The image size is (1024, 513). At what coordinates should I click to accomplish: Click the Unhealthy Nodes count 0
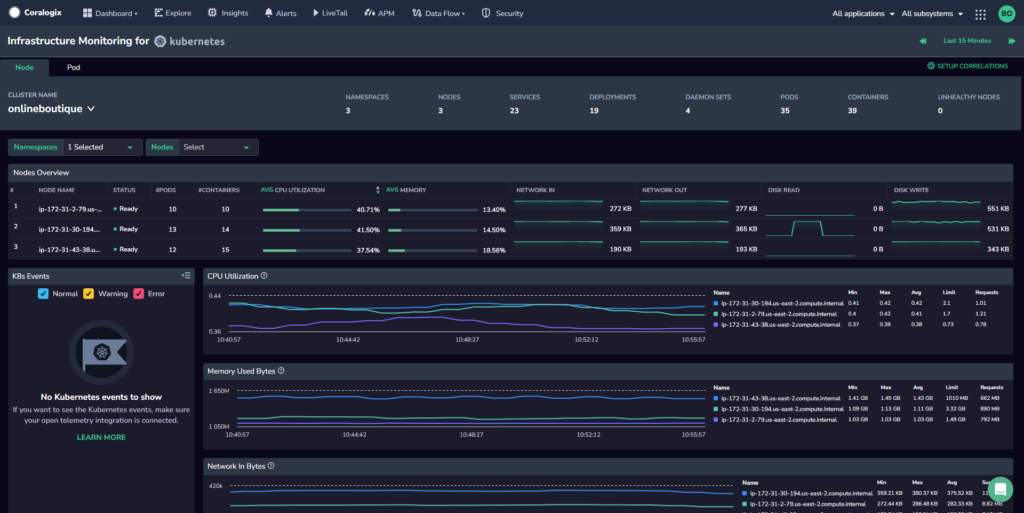940,111
